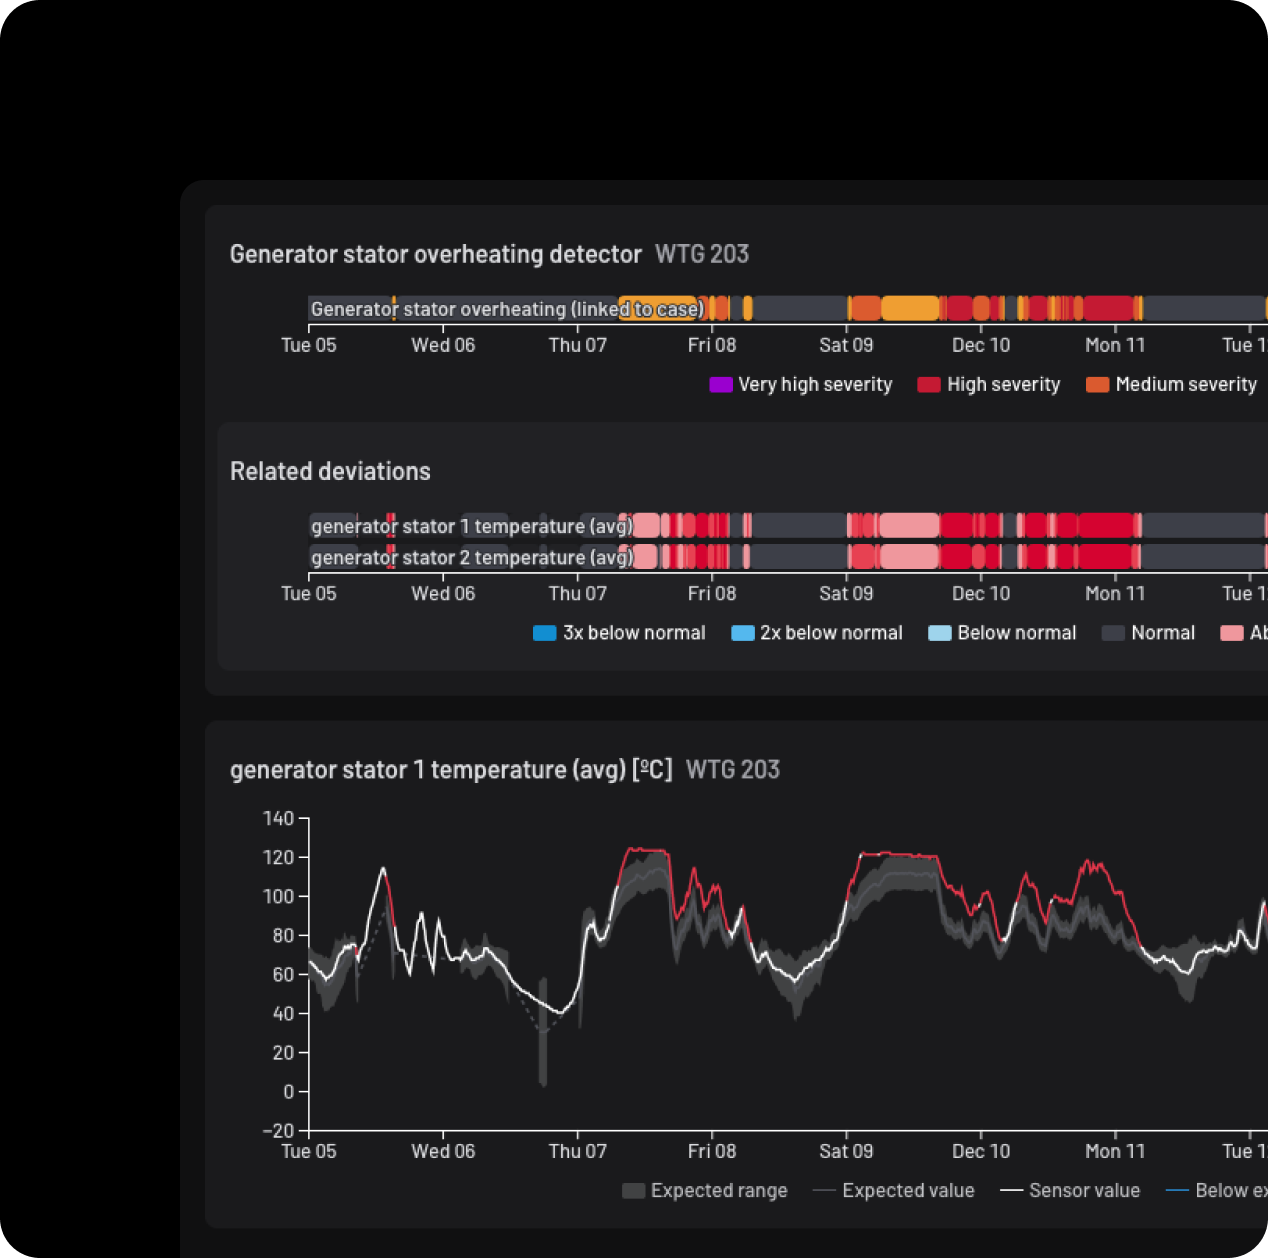The image size is (1268, 1258).
Task: Toggle the Normal gray legend swatch
Action: (x=1114, y=633)
